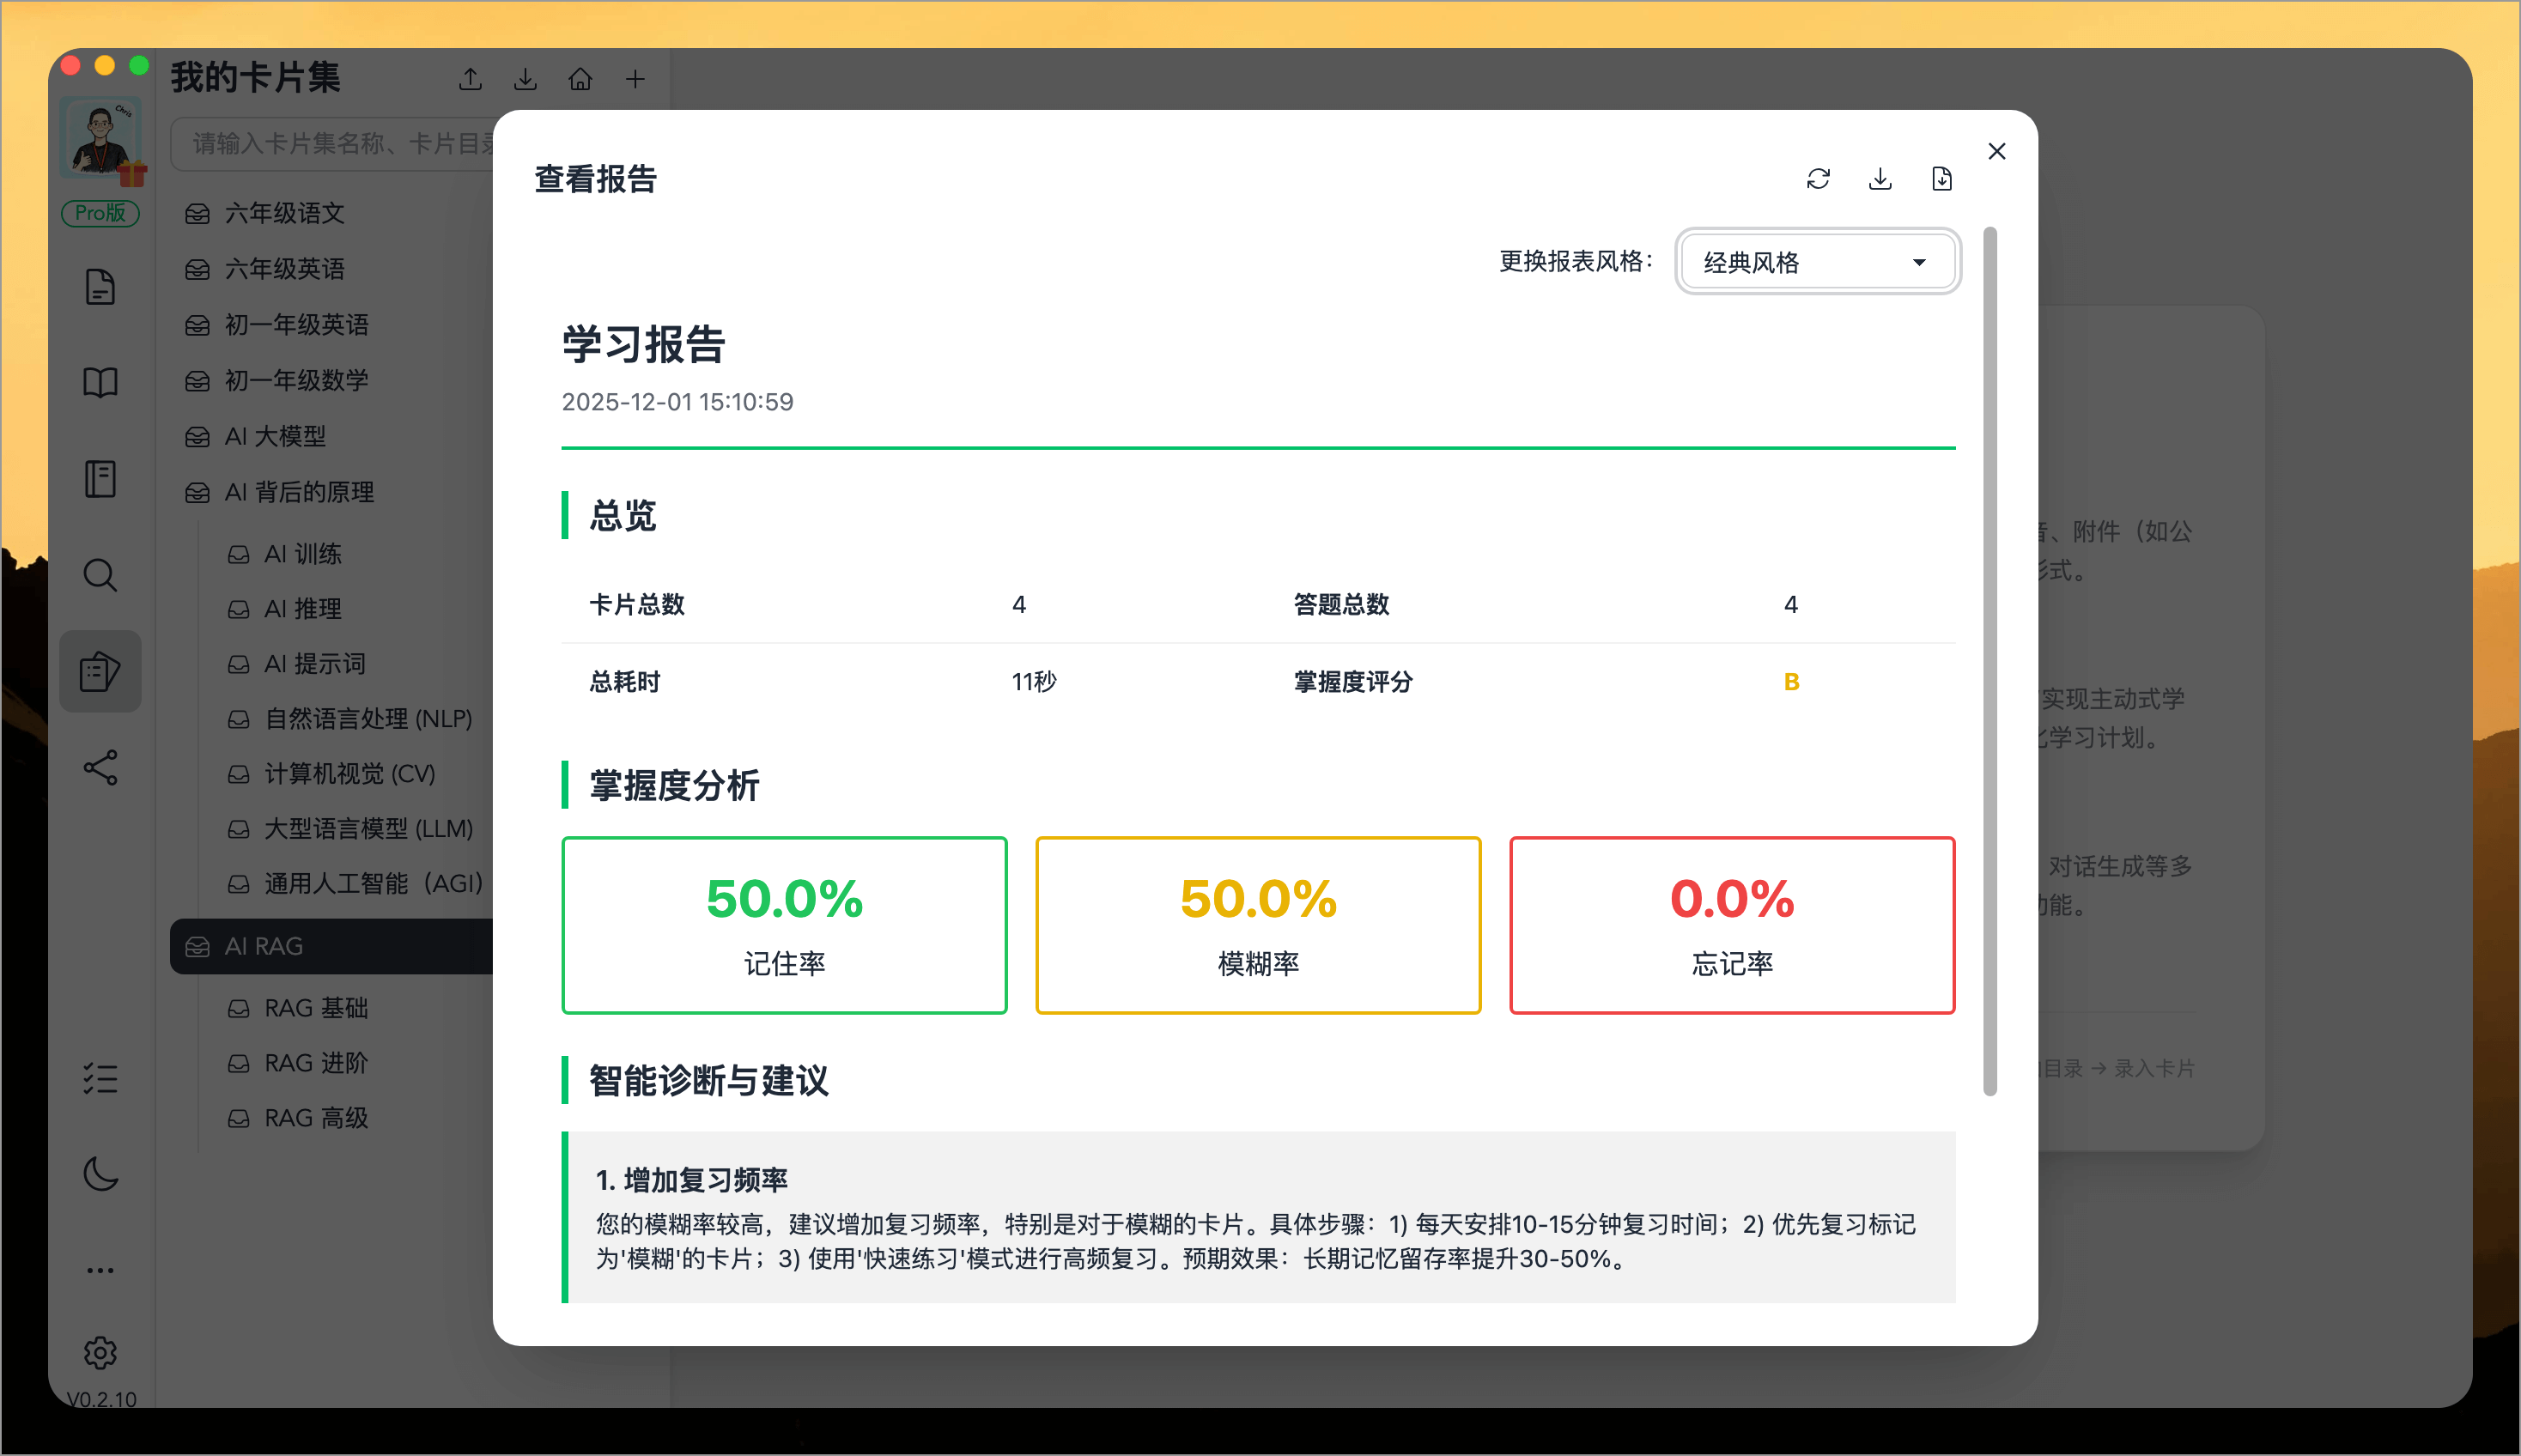Toggle dark mode with the moon icon
2521x1456 pixels.
pos(101,1176)
